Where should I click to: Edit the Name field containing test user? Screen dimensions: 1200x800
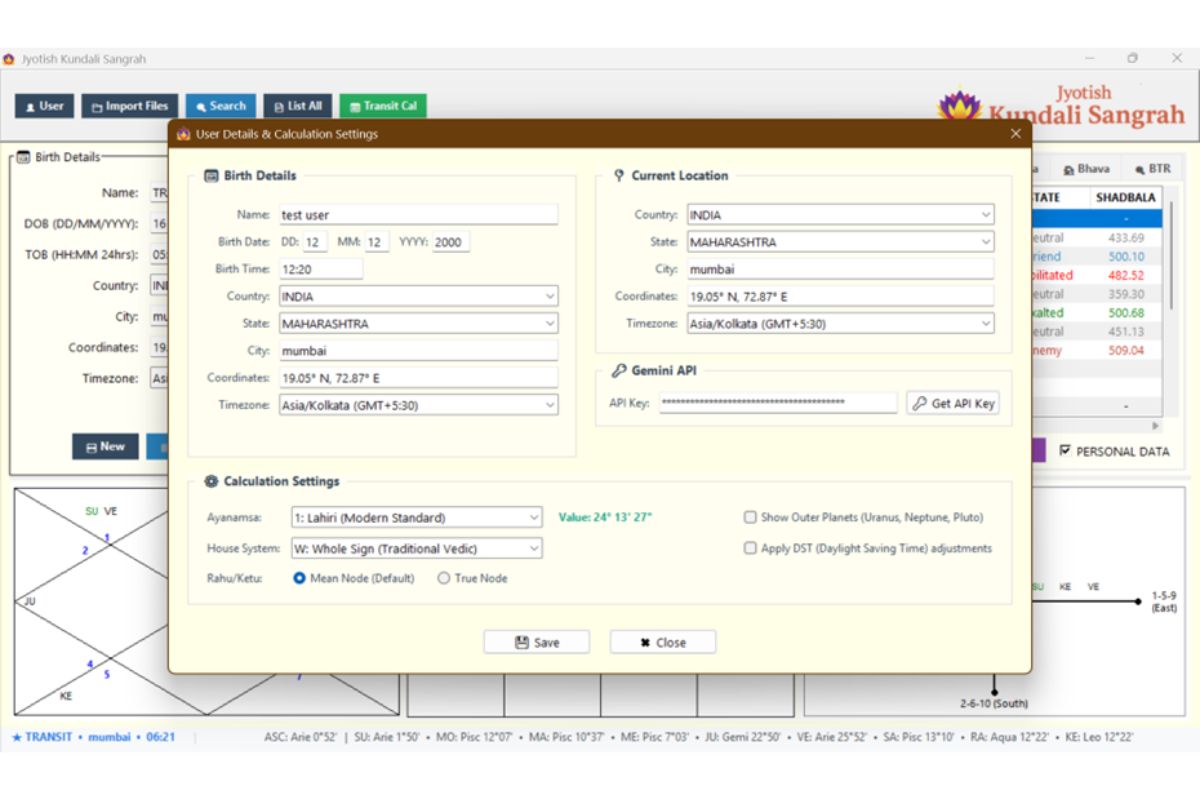pos(418,214)
